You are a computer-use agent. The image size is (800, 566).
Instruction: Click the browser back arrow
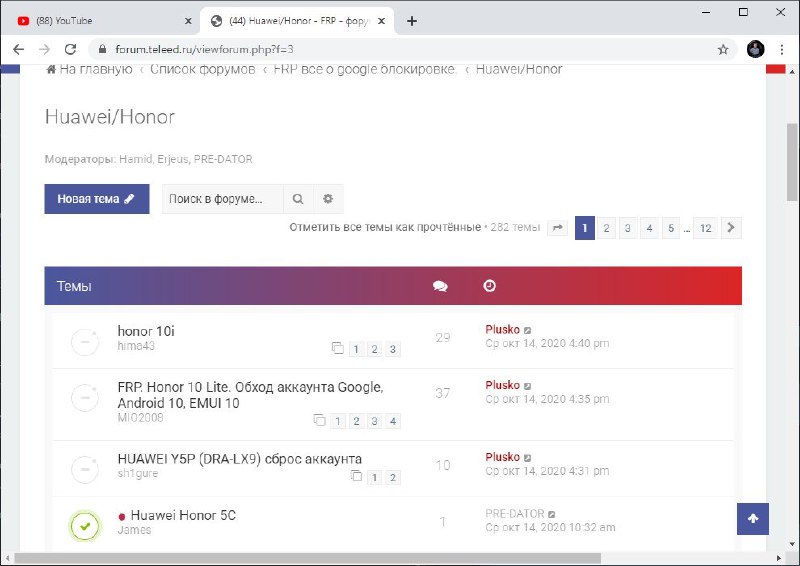18,50
